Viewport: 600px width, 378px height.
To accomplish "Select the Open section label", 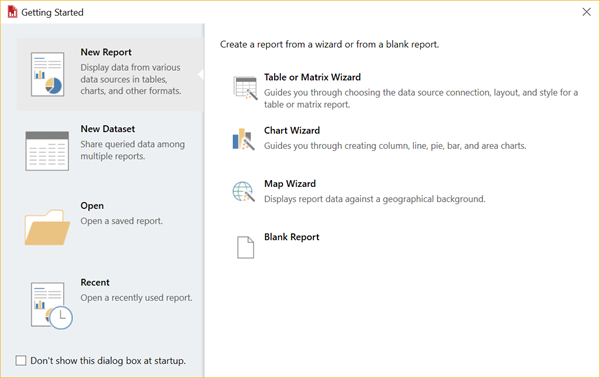I will pos(92,206).
